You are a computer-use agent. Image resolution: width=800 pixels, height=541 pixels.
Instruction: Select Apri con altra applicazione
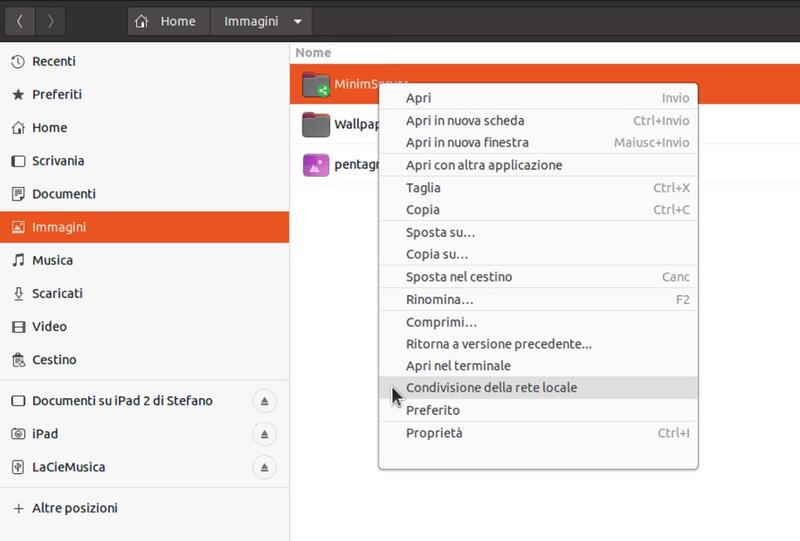(484, 165)
